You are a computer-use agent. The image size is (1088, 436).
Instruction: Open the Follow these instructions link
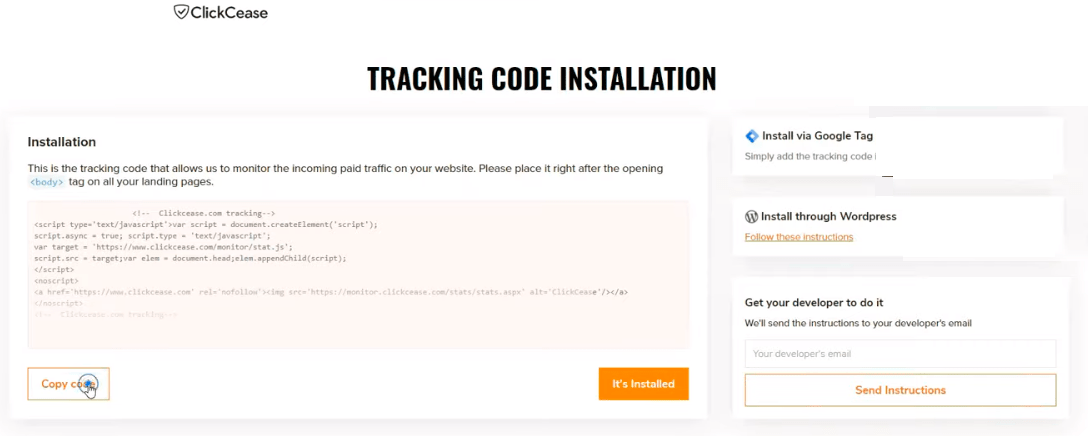pos(799,237)
